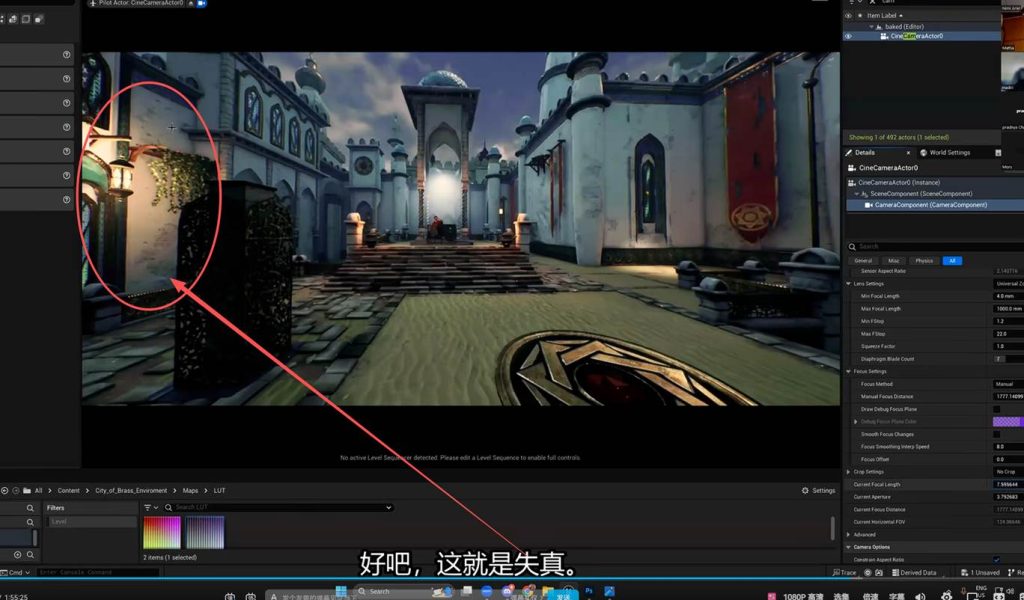Open Content Browser Settings
This screenshot has width=1024, height=600.
pos(818,491)
